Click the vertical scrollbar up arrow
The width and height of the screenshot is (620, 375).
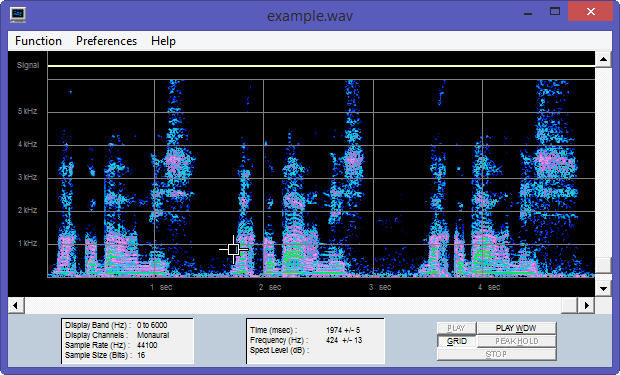pos(603,60)
